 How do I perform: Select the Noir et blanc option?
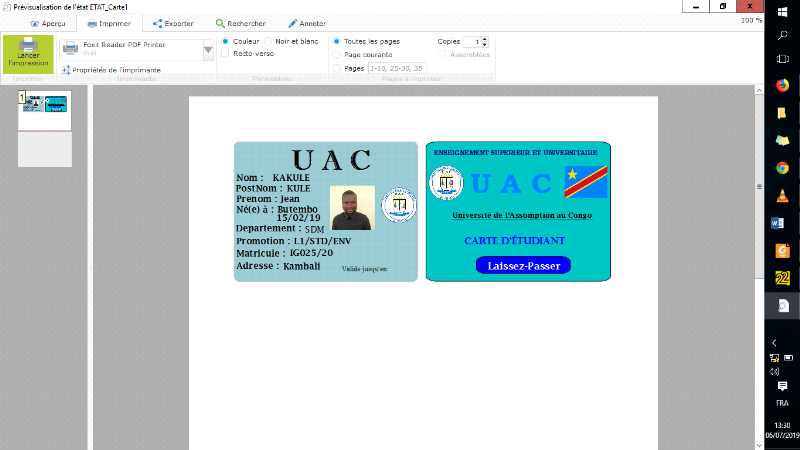tap(268, 41)
